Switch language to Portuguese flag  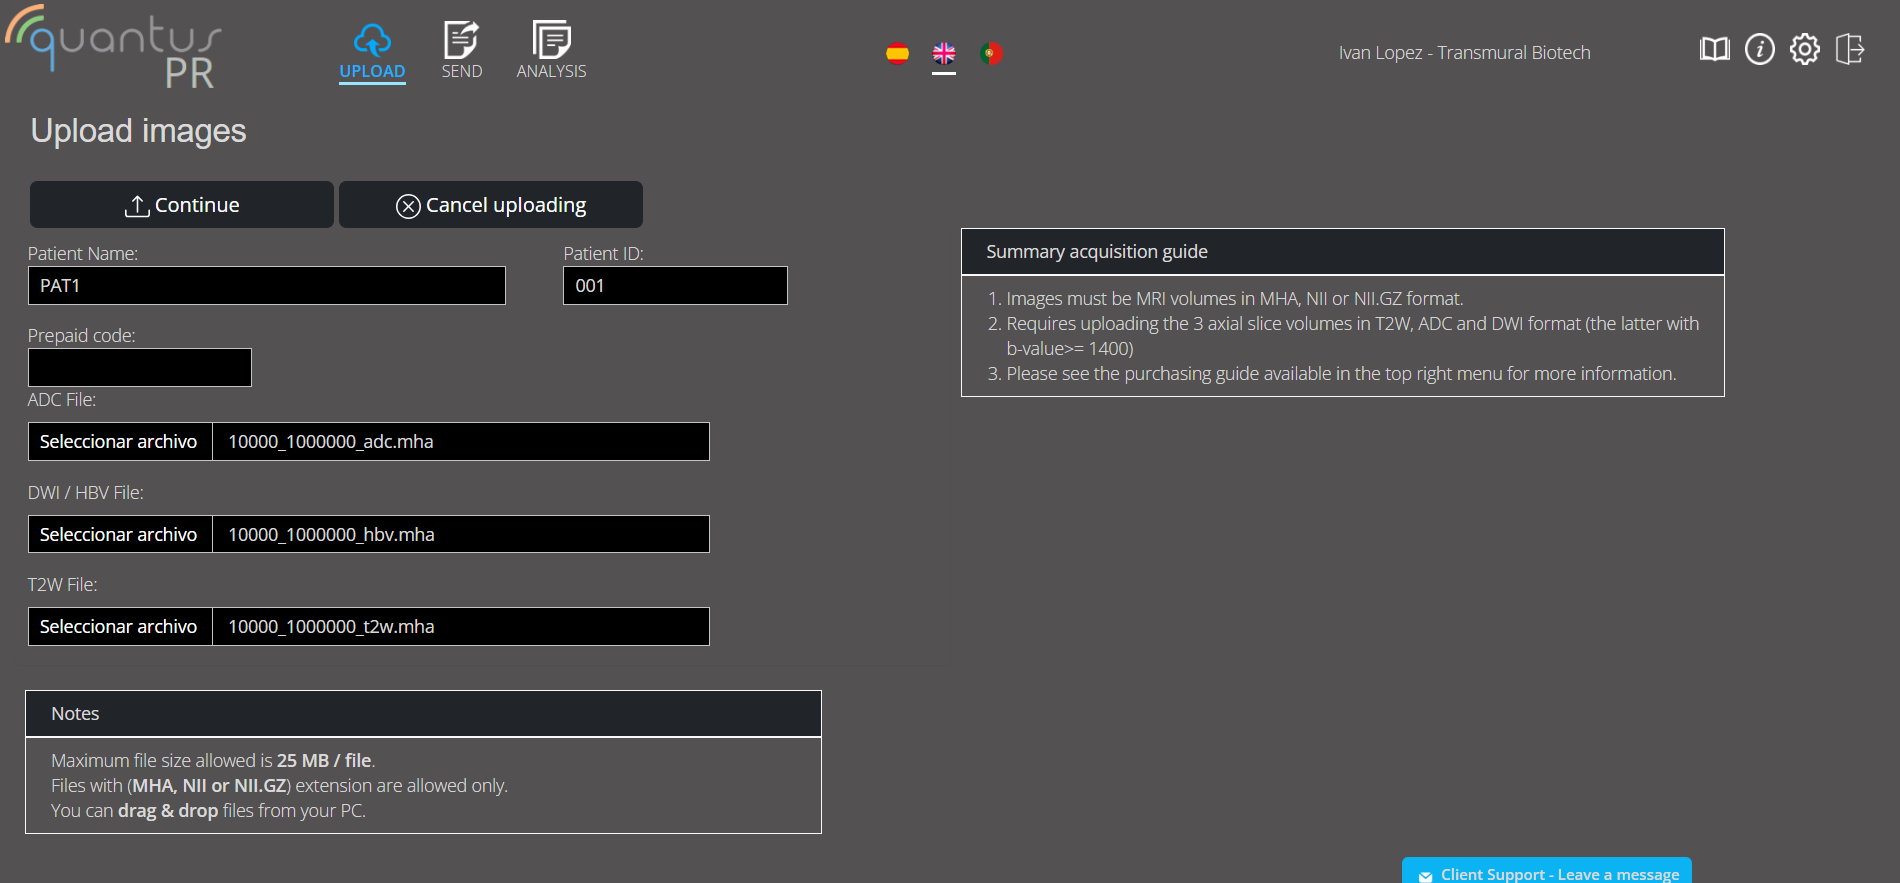pos(991,53)
